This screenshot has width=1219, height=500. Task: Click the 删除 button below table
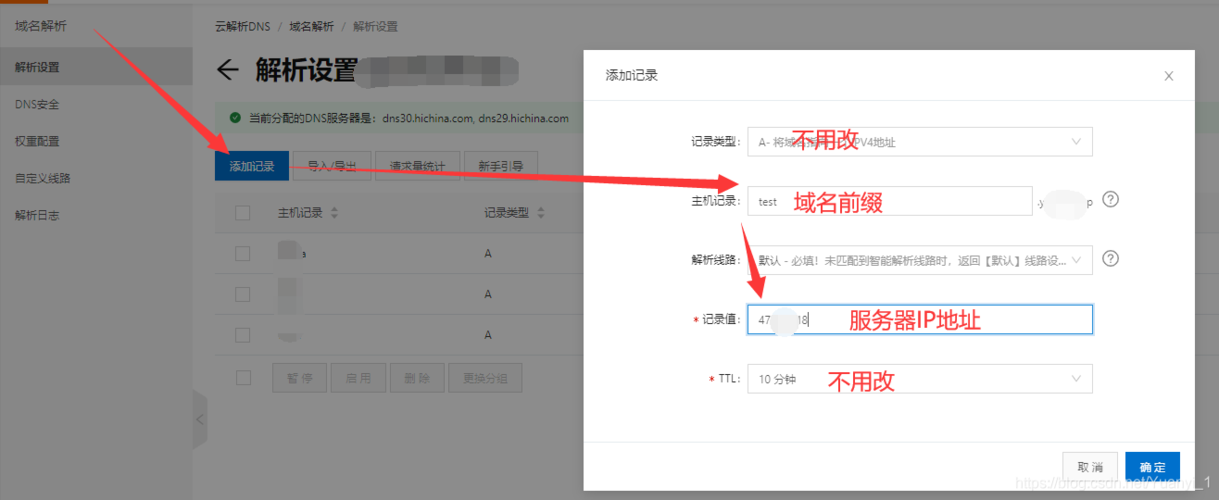(x=418, y=378)
